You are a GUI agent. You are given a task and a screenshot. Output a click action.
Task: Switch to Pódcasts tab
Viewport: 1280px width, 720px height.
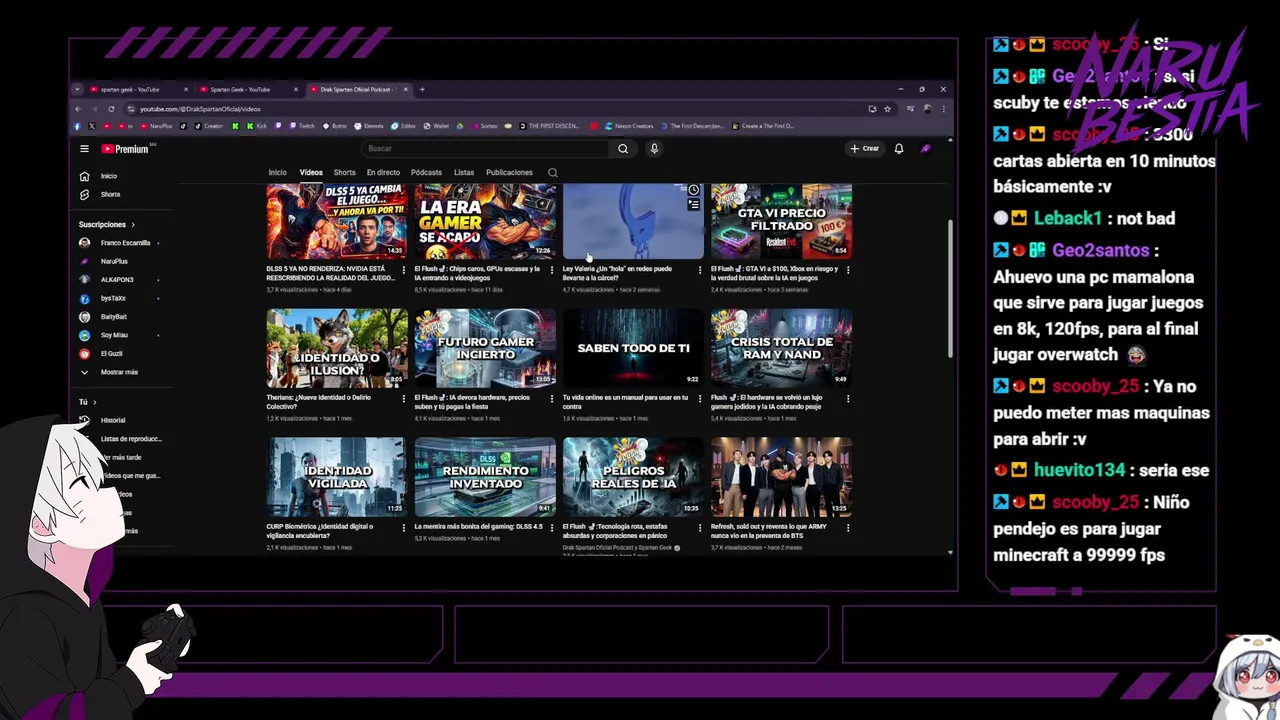point(426,173)
